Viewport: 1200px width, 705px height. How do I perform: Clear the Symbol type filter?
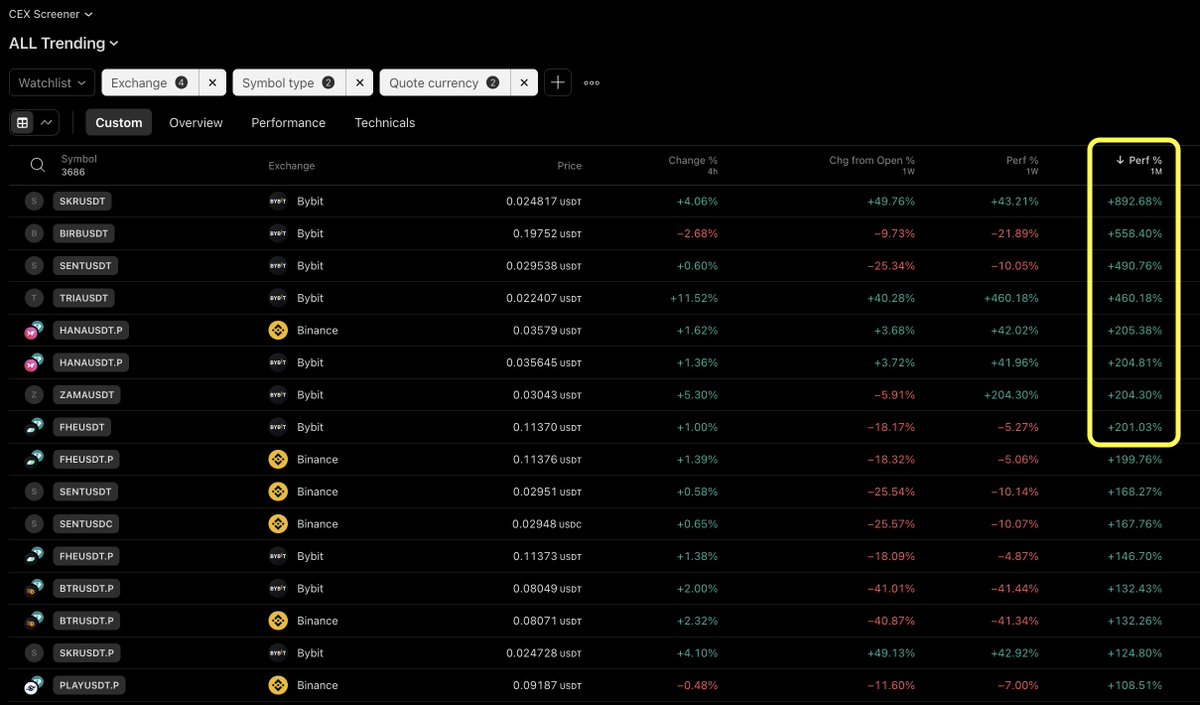pos(359,83)
